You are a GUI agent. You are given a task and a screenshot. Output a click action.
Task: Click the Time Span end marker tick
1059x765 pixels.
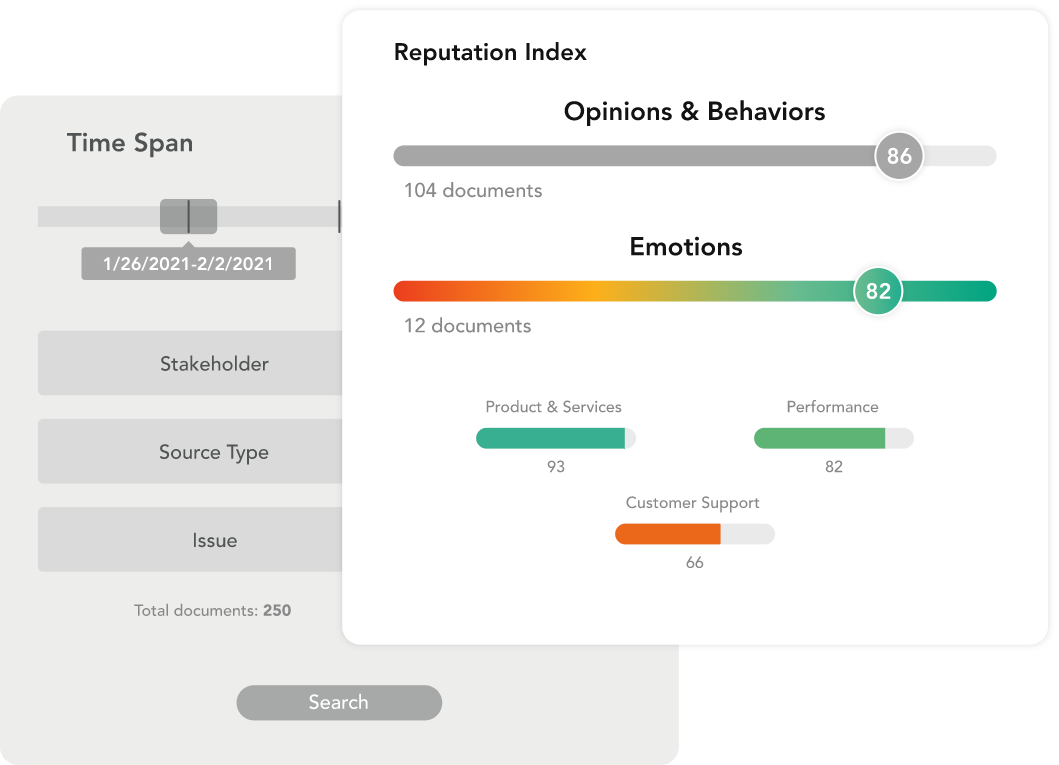[339, 217]
